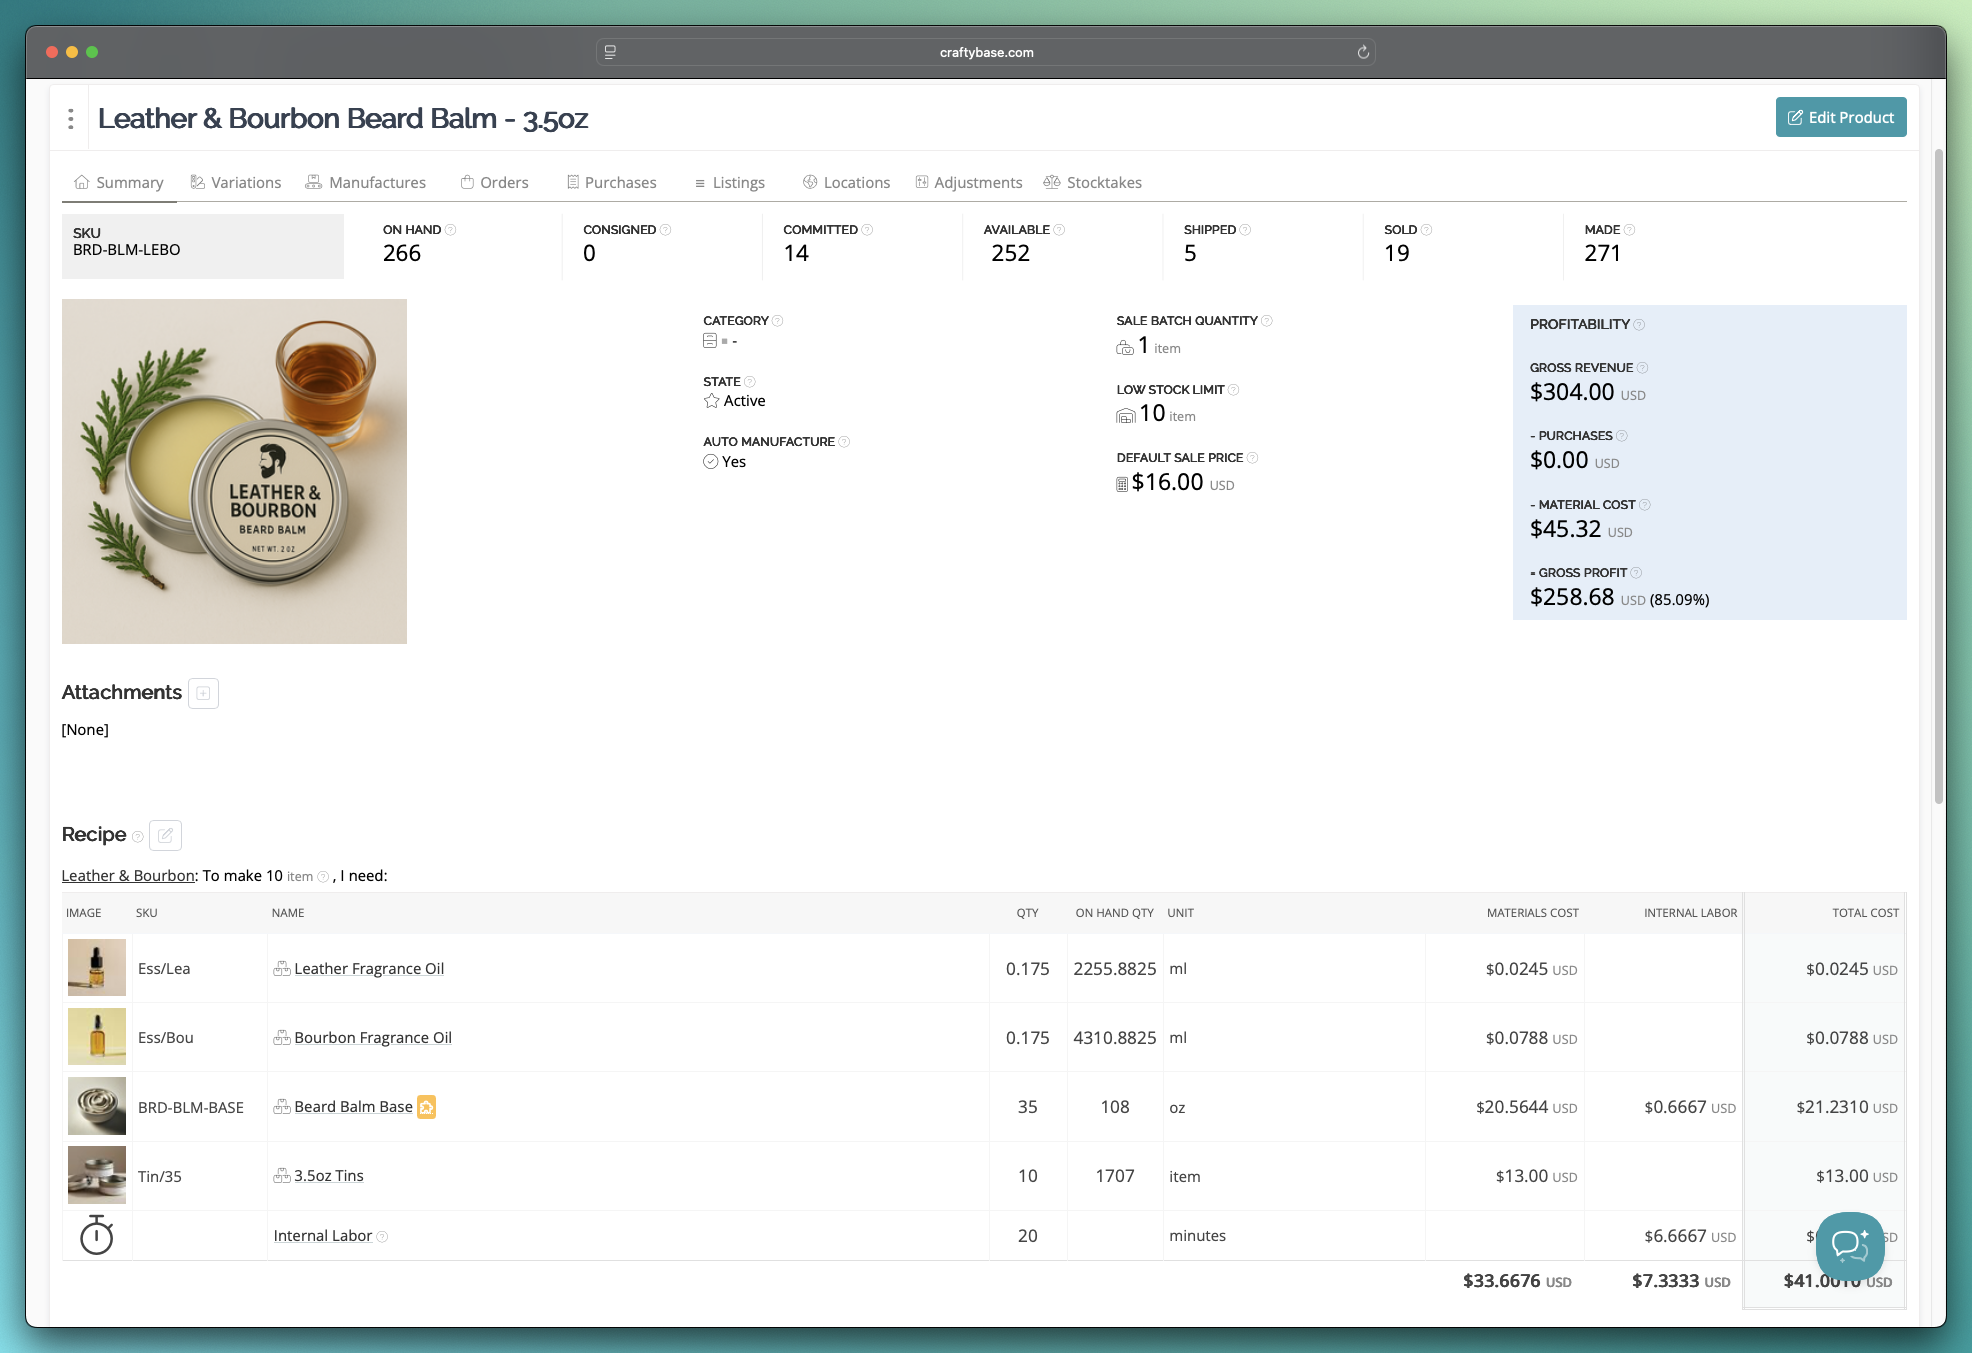Click the plus icon beside Attachments
The height and width of the screenshot is (1353, 1972).
(203, 693)
